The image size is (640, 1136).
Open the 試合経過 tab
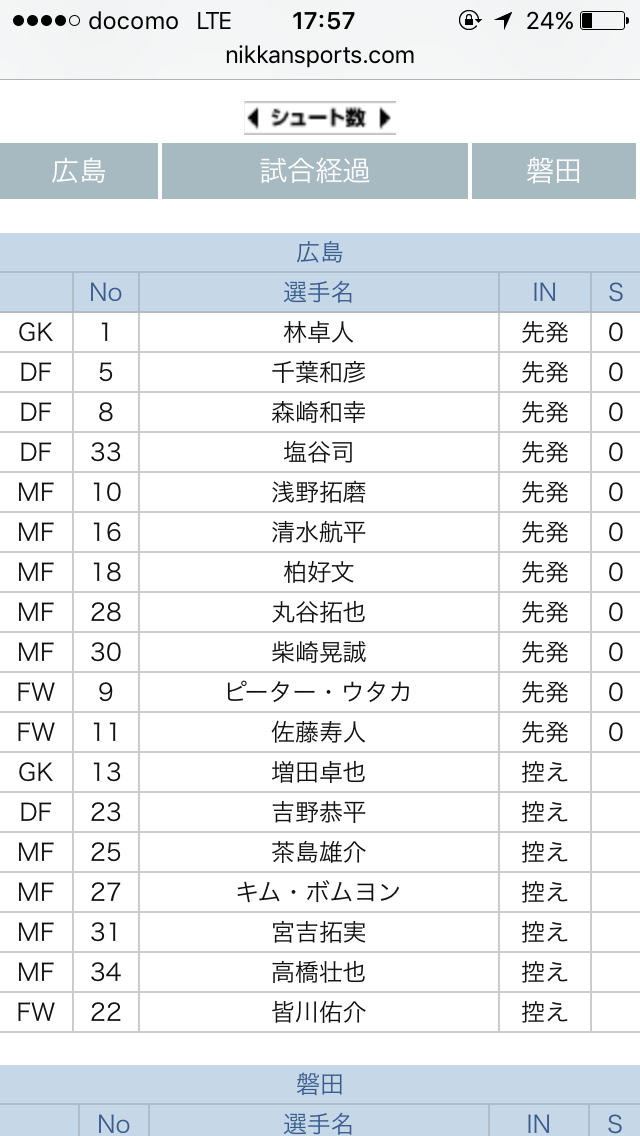315,171
